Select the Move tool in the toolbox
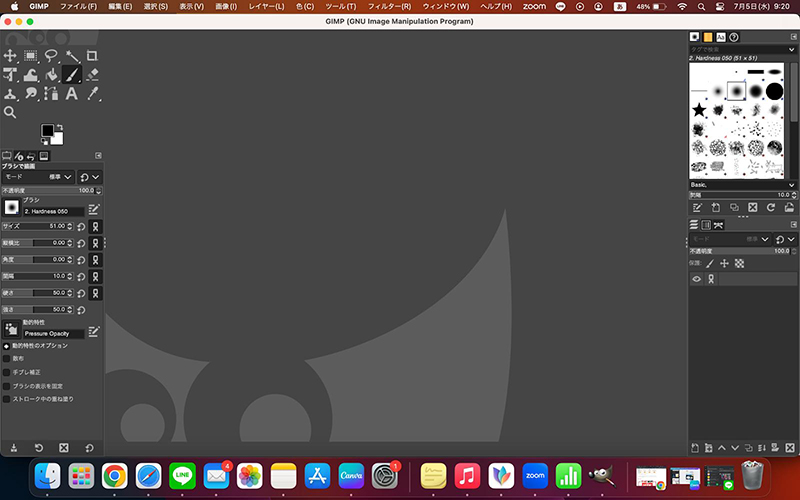Viewport: 800px width, 500px height. (x=10, y=56)
